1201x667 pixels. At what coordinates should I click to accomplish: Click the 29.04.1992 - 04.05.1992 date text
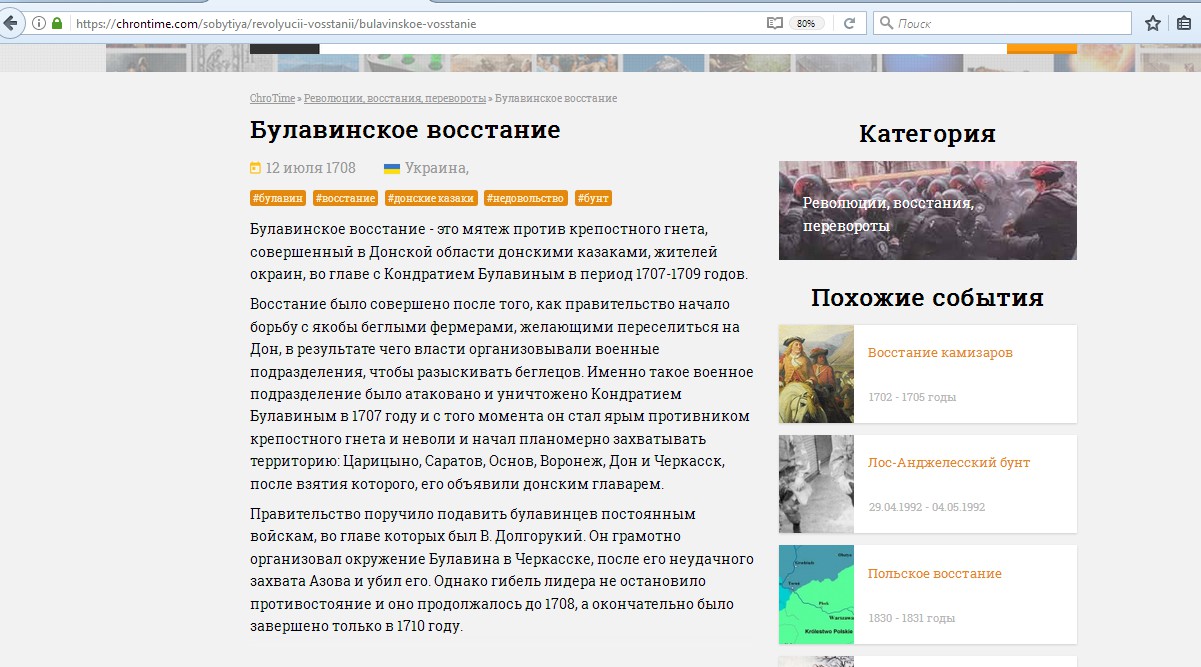[927, 507]
